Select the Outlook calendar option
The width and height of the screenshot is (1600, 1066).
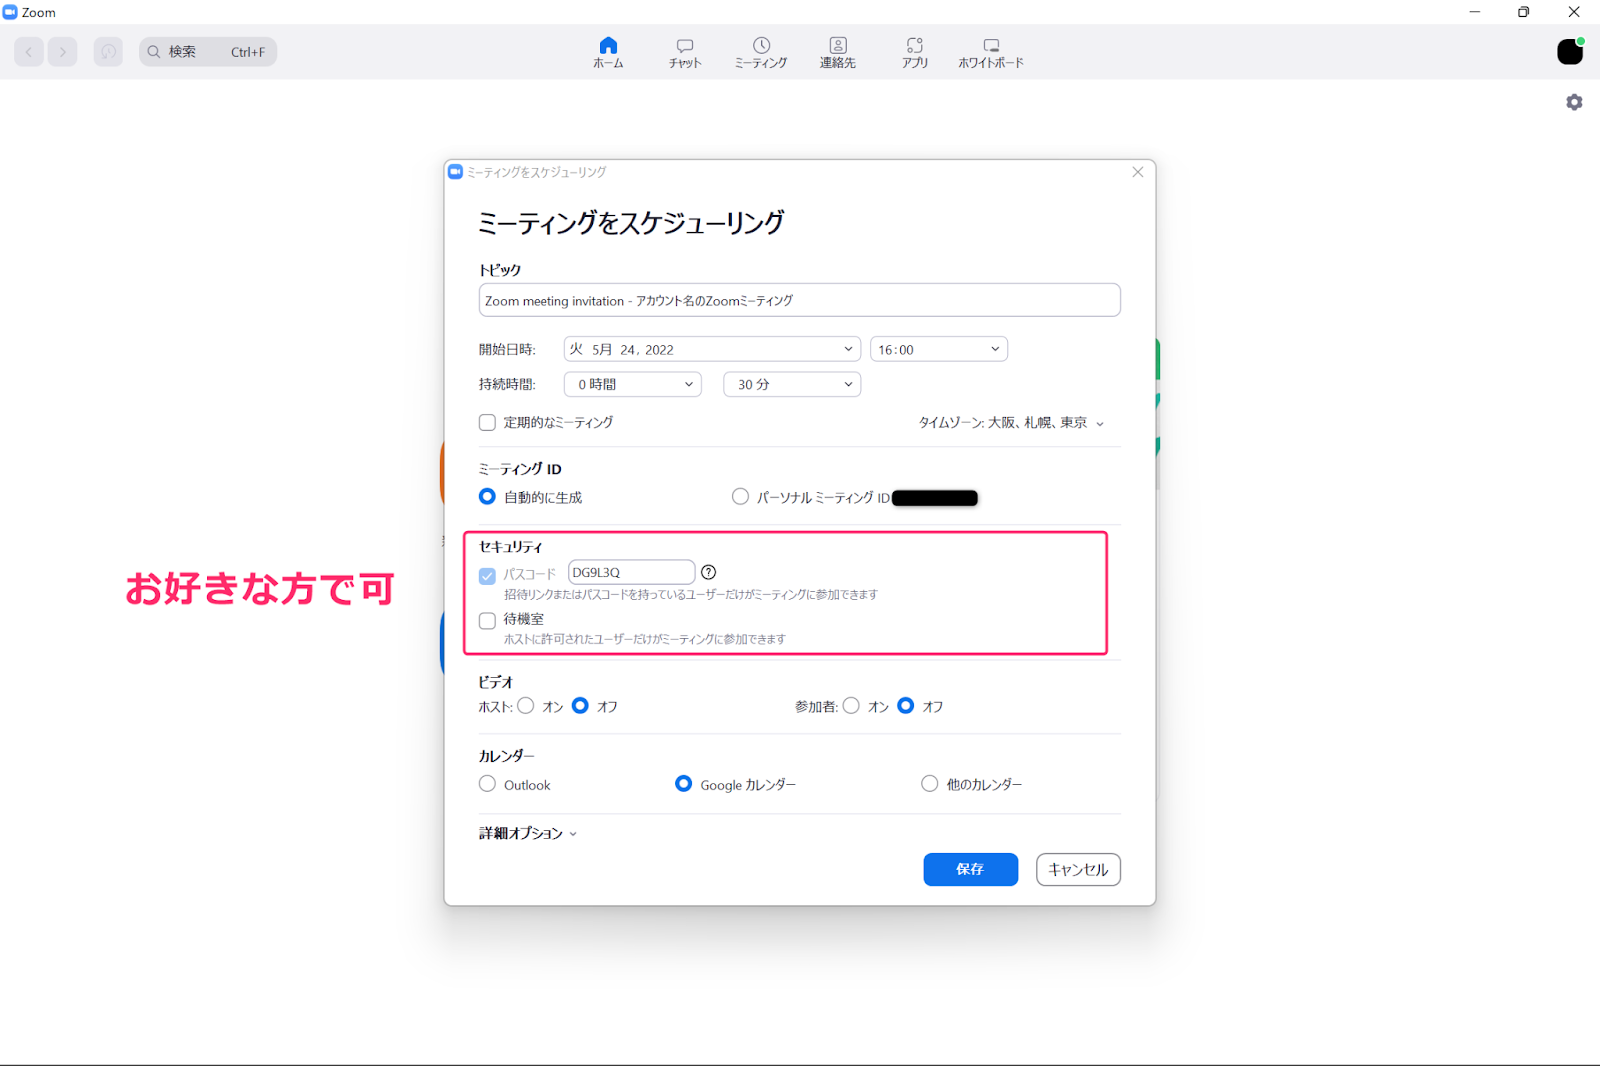pyautogui.click(x=487, y=783)
